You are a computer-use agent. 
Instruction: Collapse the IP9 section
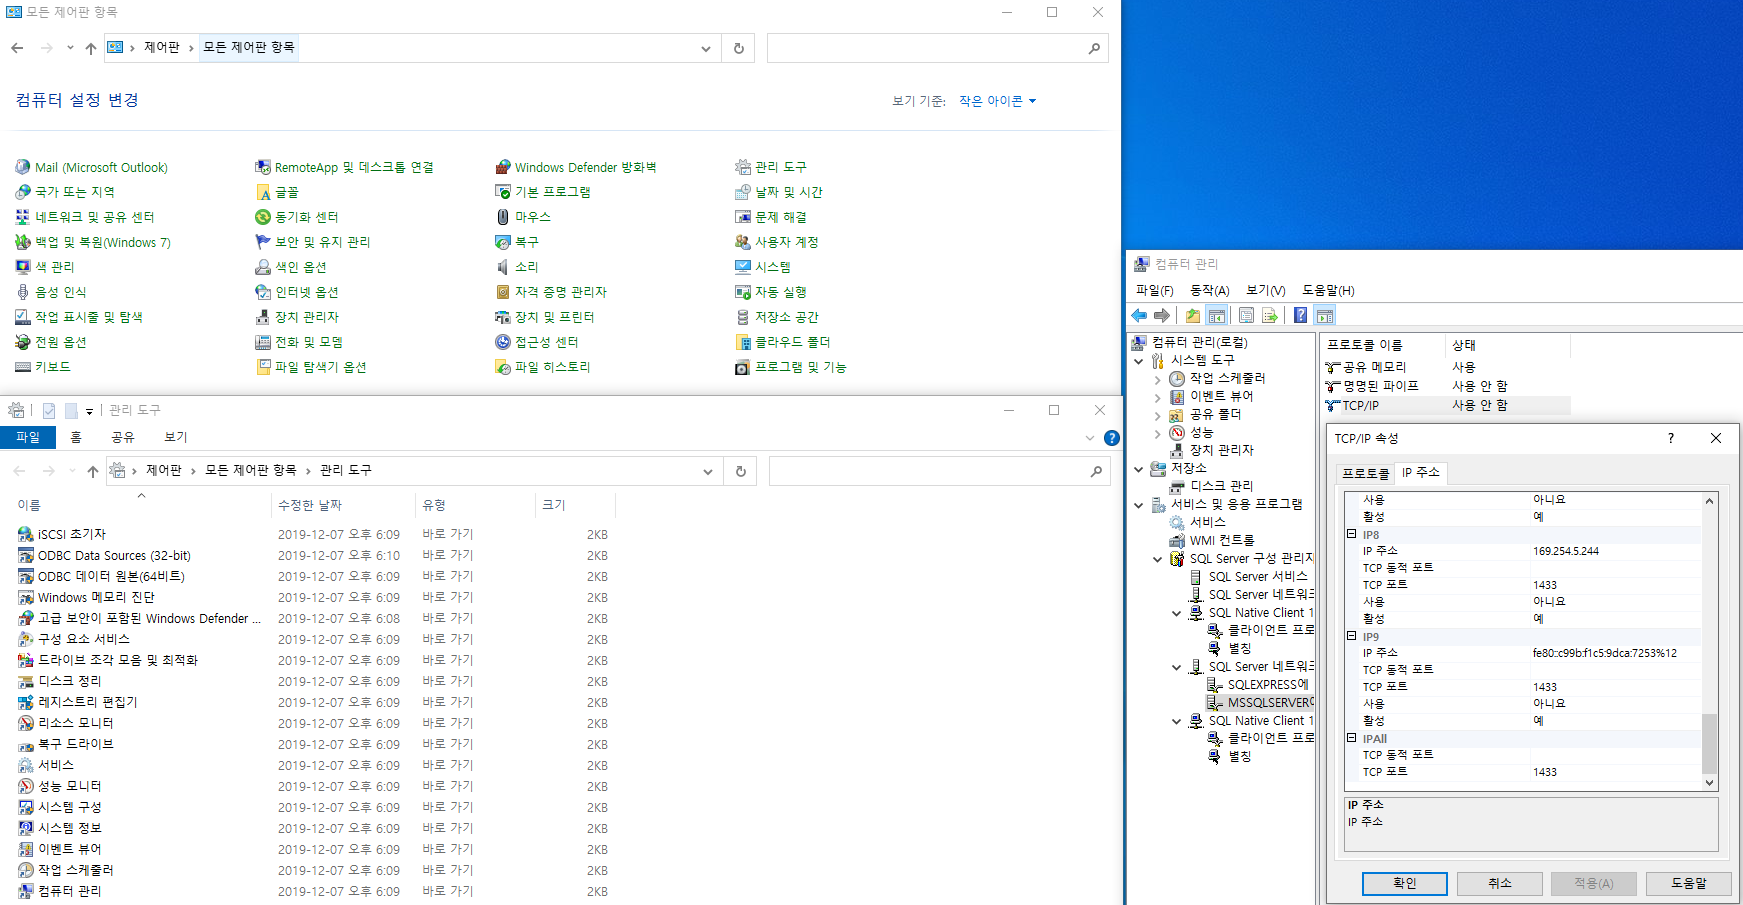pyautogui.click(x=1352, y=636)
